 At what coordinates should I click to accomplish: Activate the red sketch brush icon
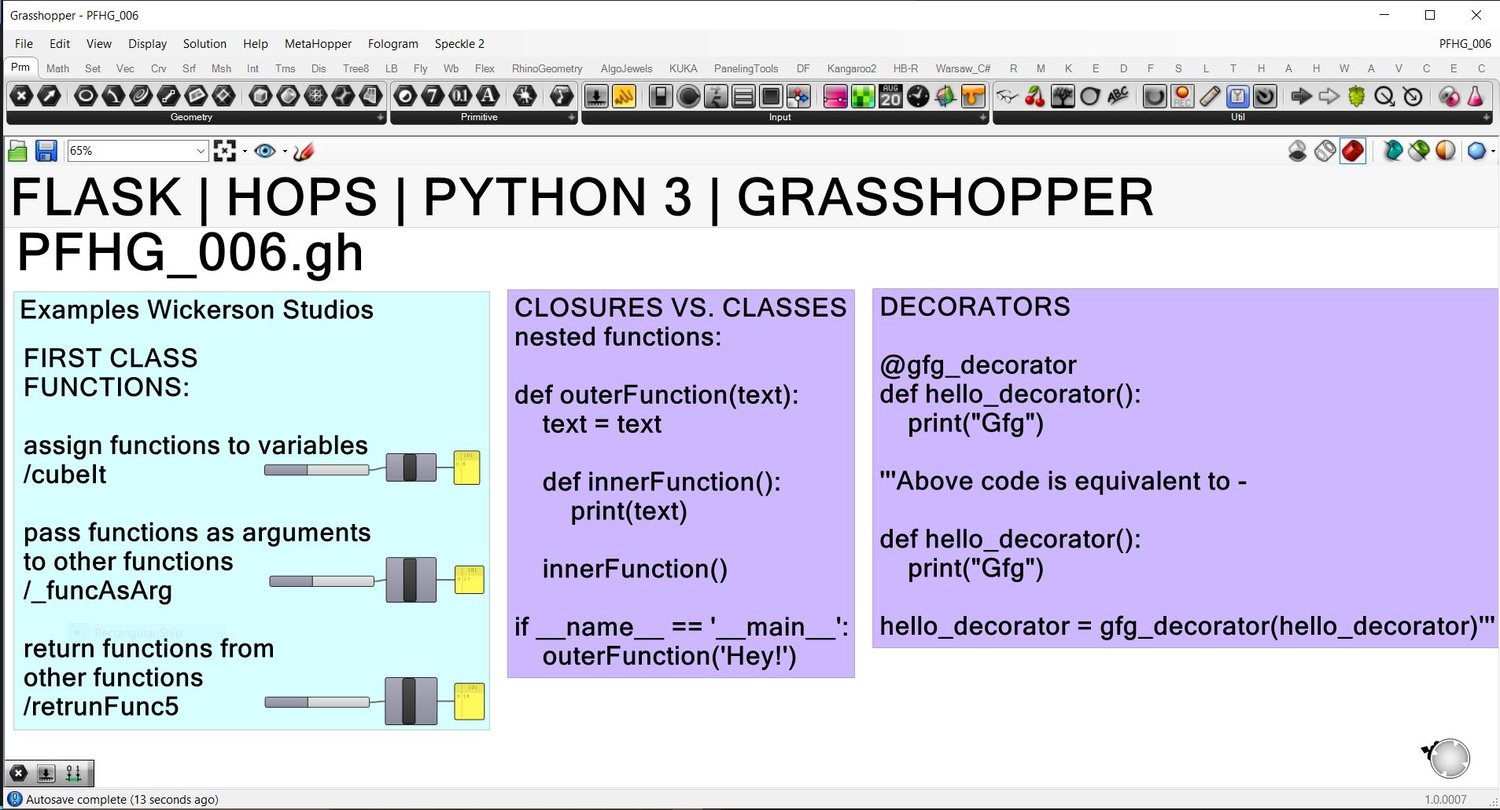(x=304, y=151)
